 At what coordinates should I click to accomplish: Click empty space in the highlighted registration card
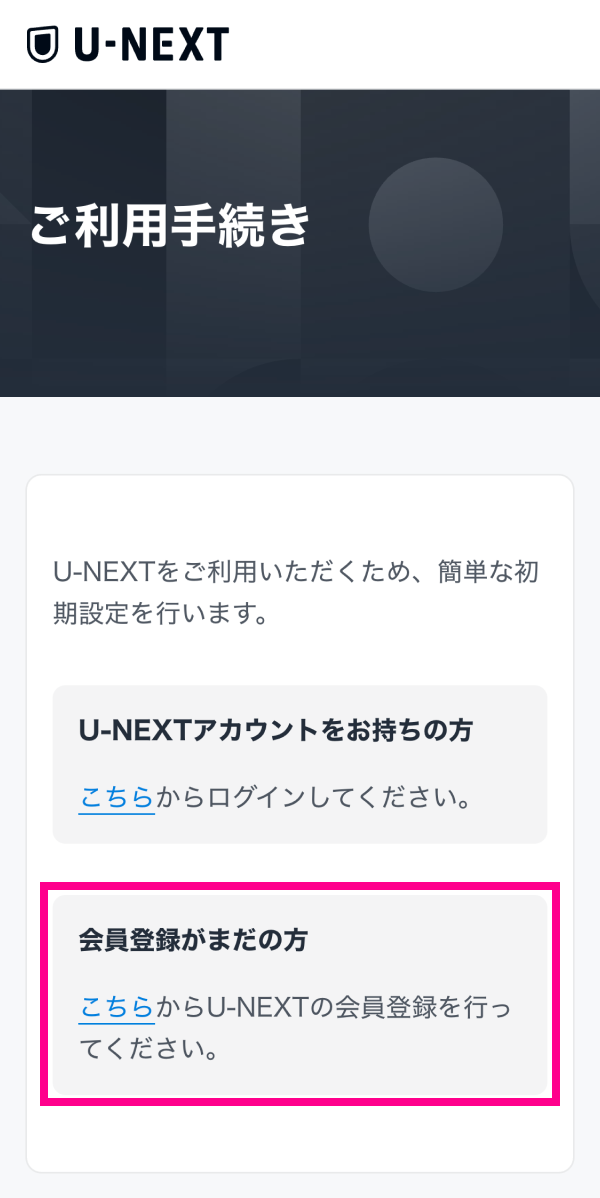point(450,1060)
